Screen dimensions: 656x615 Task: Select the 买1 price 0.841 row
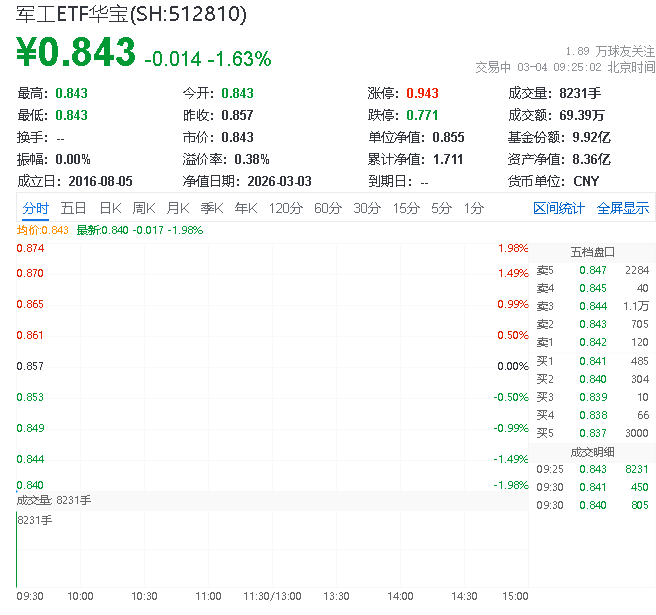tap(592, 360)
